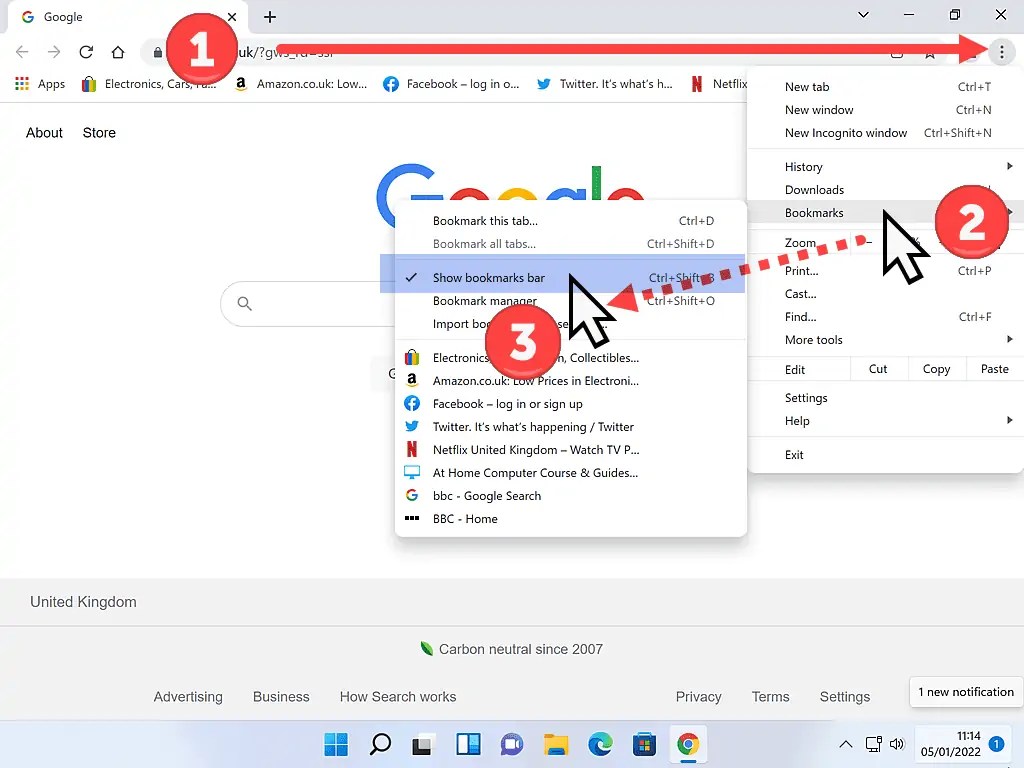The height and width of the screenshot is (768, 1024).
Task: Select New tab in Chrome menu
Action: click(885, 87)
